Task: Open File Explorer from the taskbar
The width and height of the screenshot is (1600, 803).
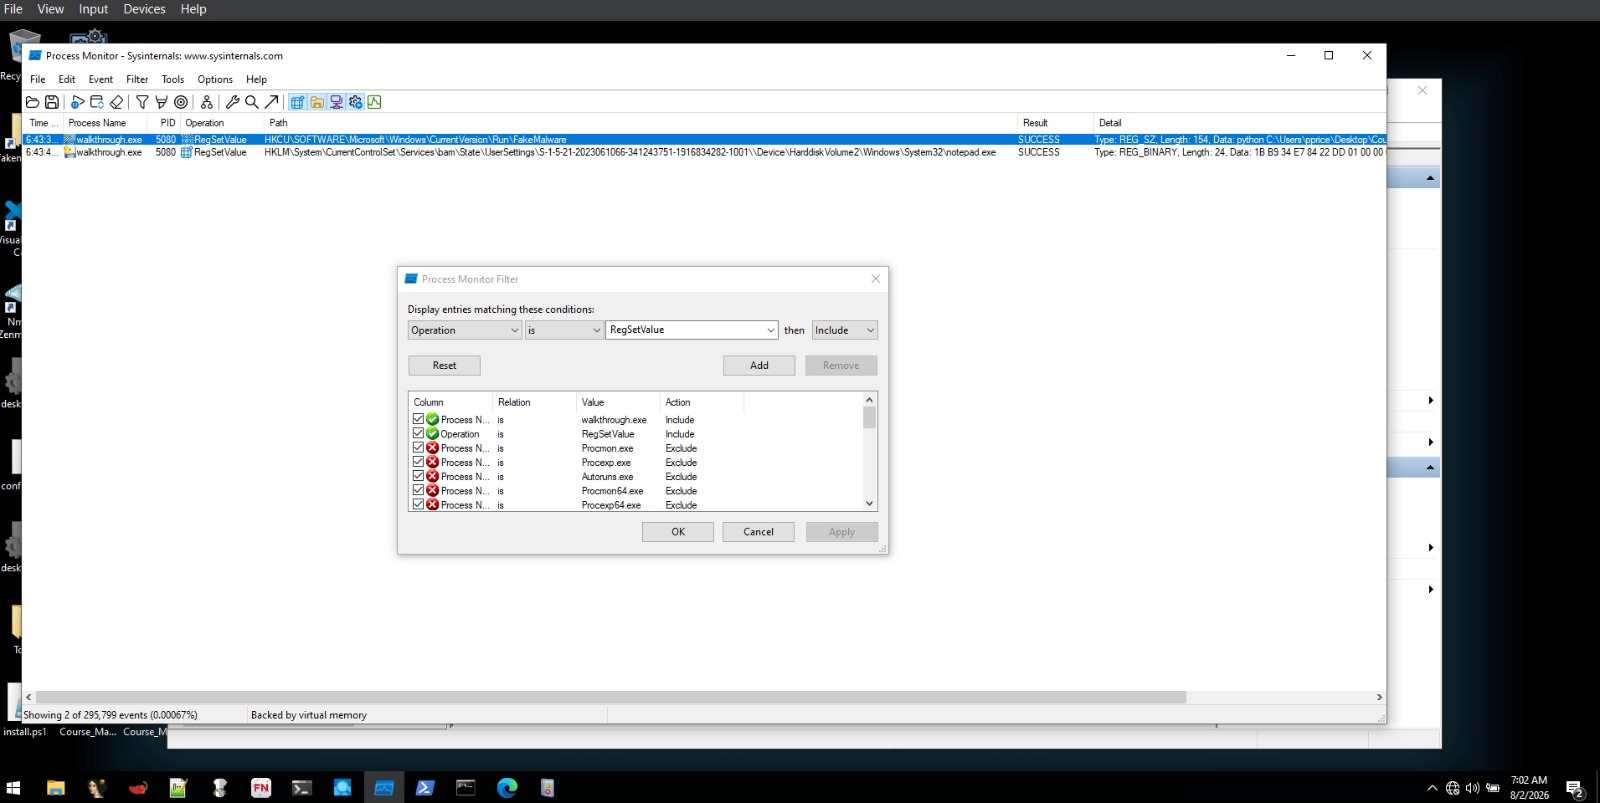Action: point(56,788)
